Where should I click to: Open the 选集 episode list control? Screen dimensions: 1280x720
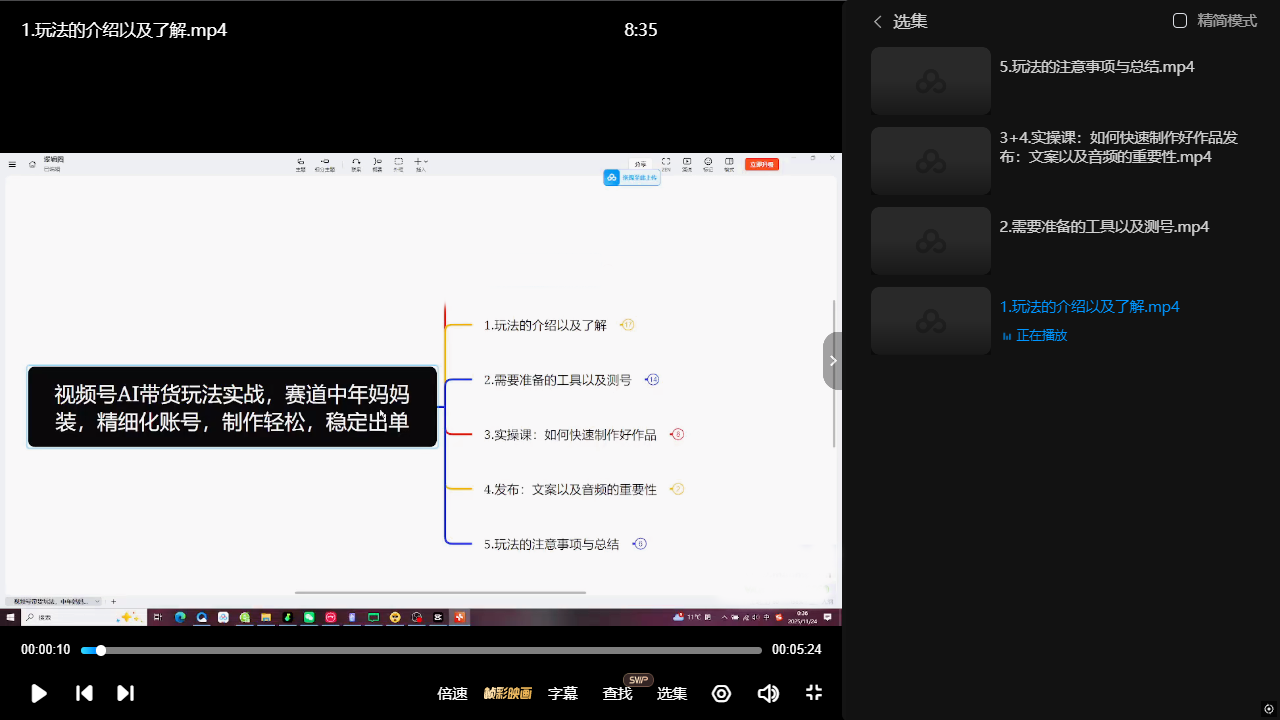click(x=671, y=693)
